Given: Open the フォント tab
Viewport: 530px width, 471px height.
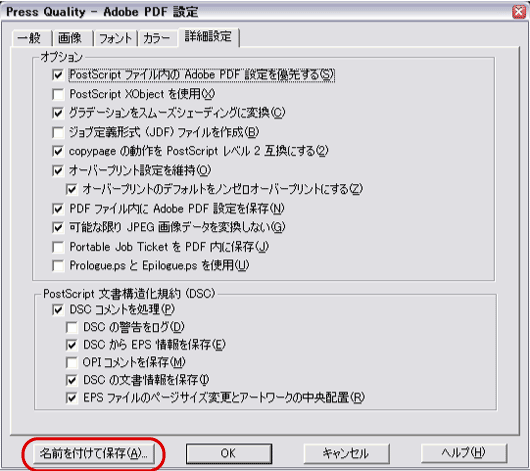Looking at the screenshot, I should (115, 38).
